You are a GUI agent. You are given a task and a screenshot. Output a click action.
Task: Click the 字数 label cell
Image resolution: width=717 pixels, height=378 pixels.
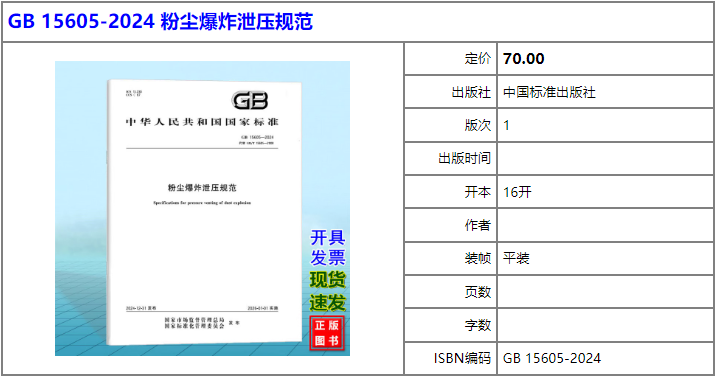tap(450, 325)
